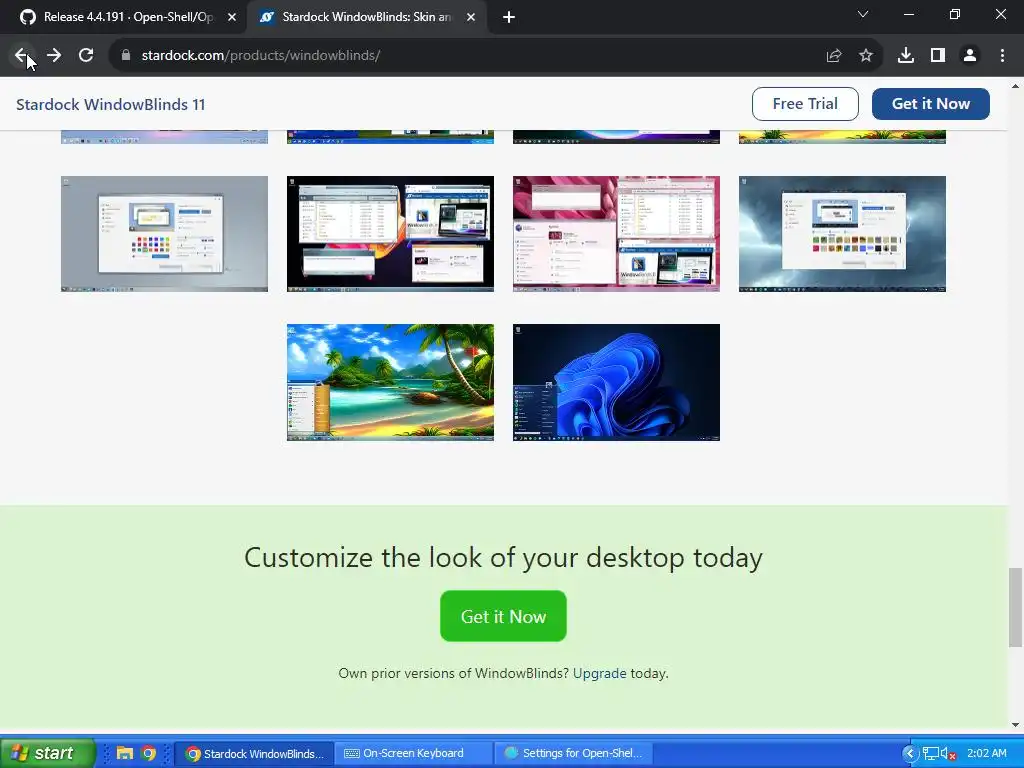Share this page via share icon

tap(833, 56)
